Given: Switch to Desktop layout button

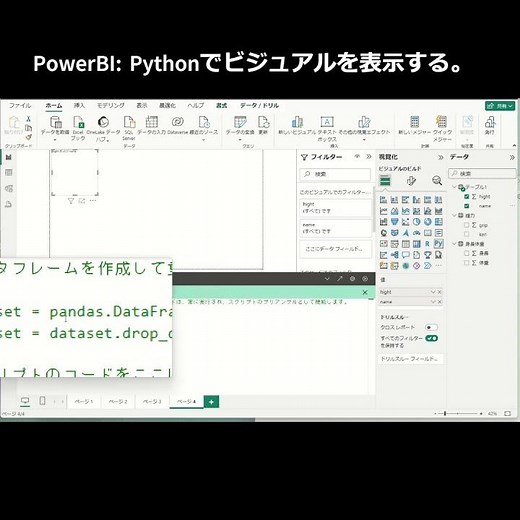Looking at the screenshot, I should pos(25,401).
